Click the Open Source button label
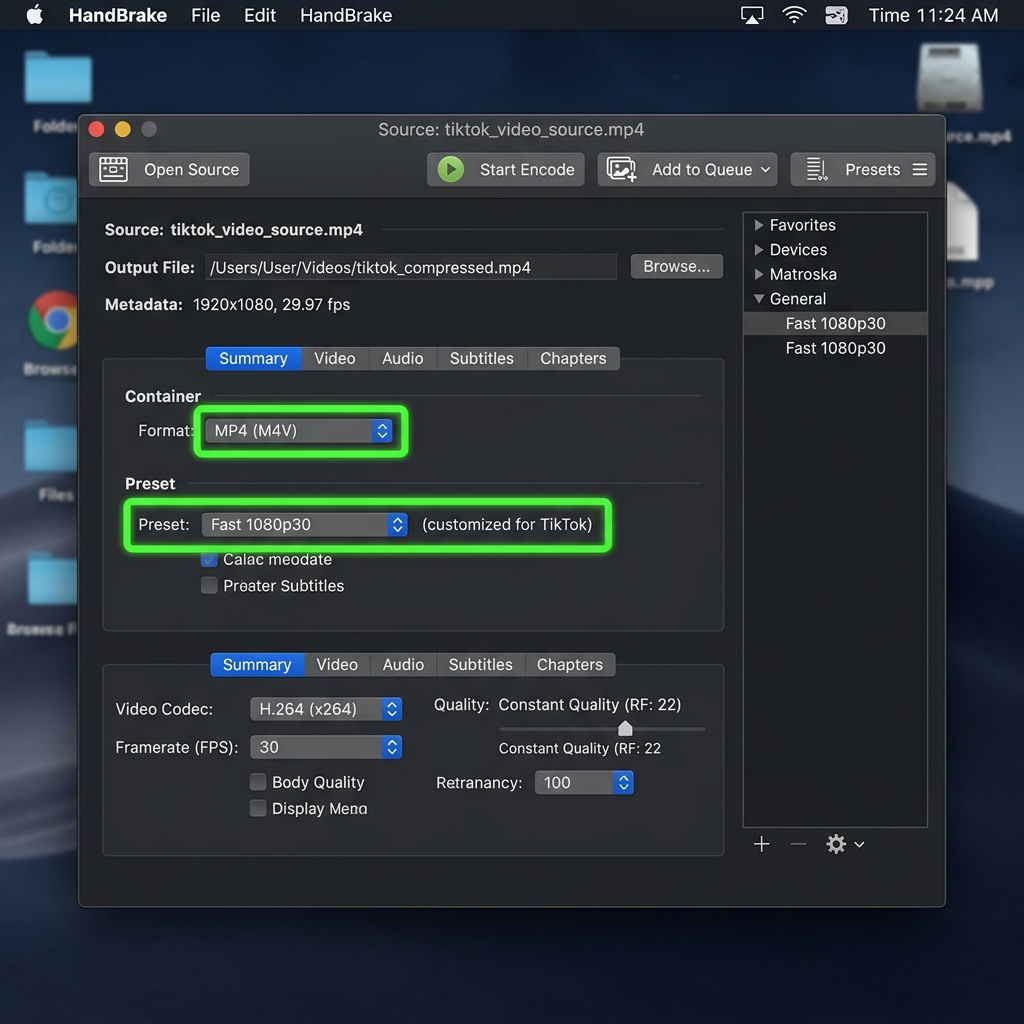Image resolution: width=1024 pixels, height=1024 pixels. [x=191, y=170]
